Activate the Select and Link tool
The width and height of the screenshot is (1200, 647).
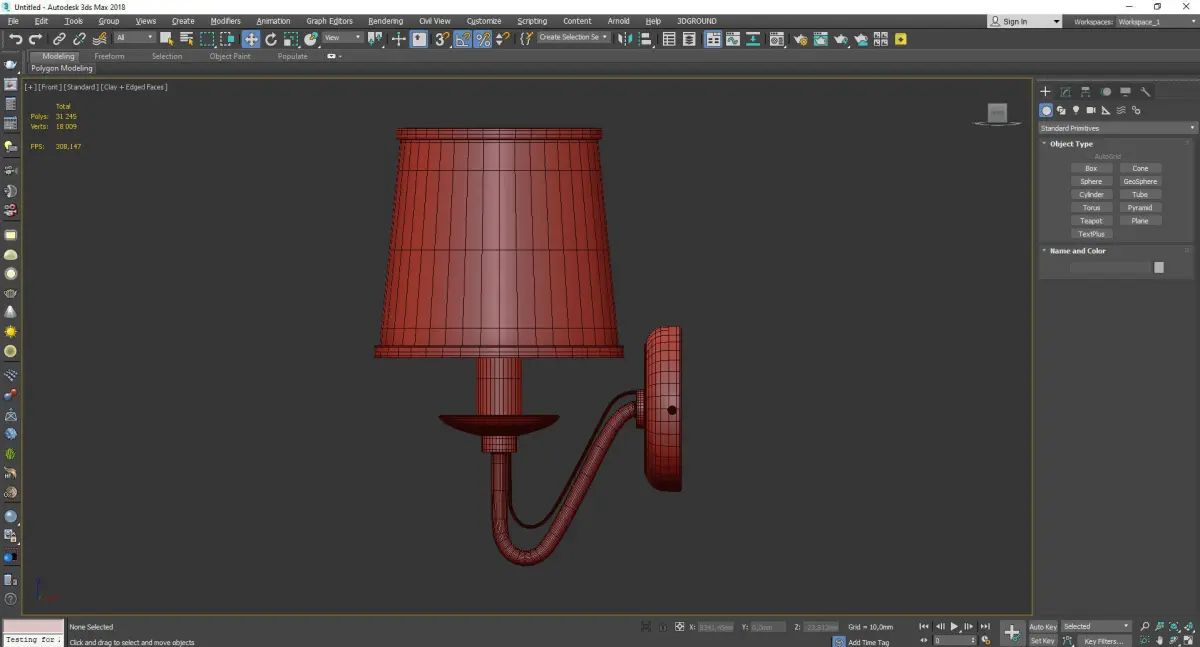tap(59, 39)
